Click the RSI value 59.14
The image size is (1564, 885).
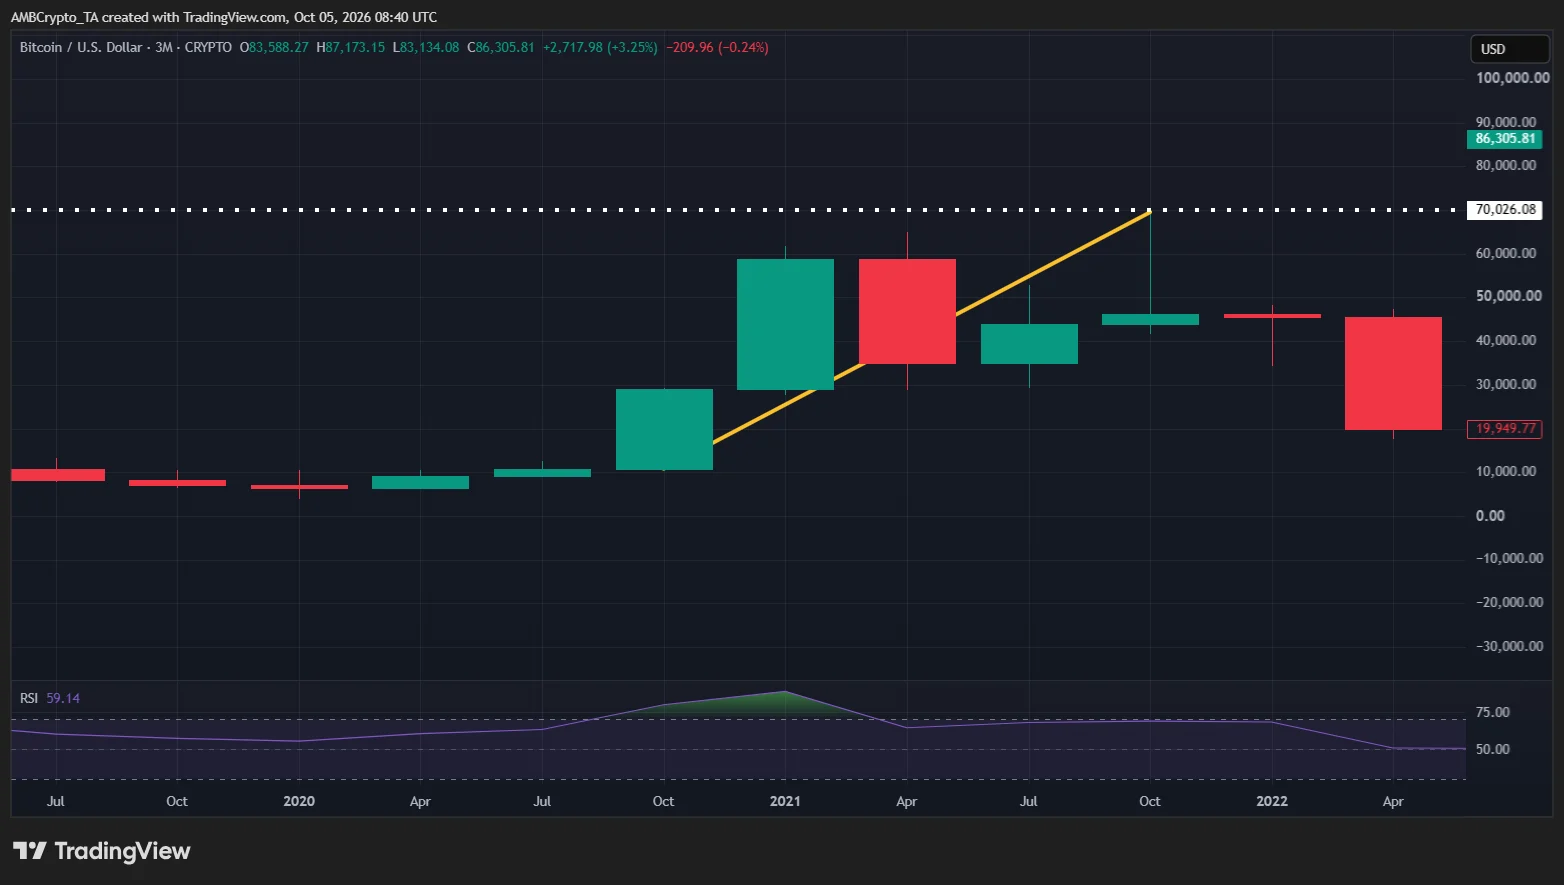pyautogui.click(x=63, y=698)
